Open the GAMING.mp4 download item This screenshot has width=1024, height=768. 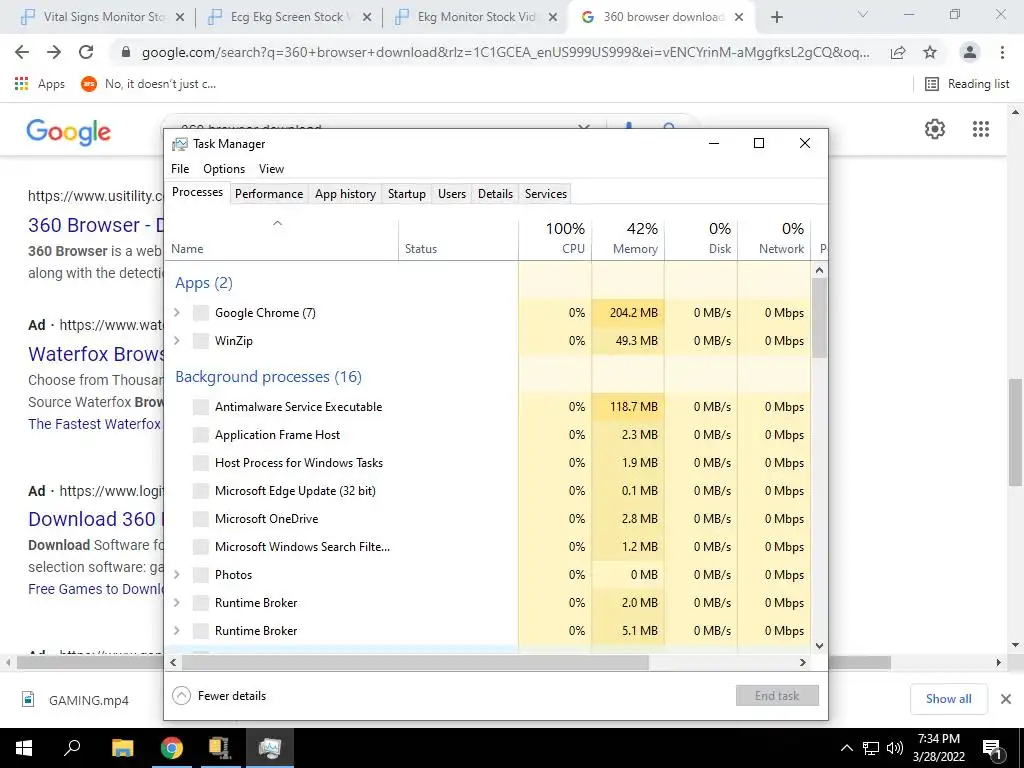tap(76, 700)
